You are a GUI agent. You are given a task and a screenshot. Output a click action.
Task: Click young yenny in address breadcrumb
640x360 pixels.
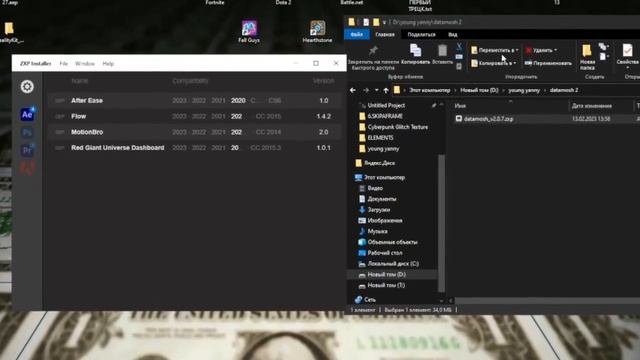click(x=524, y=90)
